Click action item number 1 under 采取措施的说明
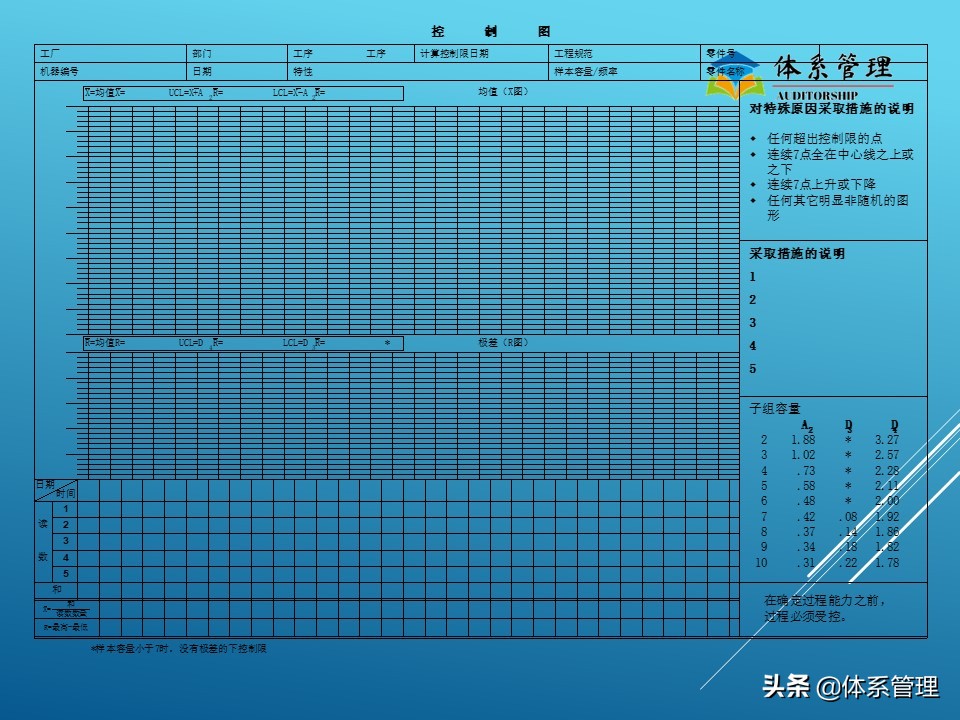 pyautogui.click(x=752, y=277)
